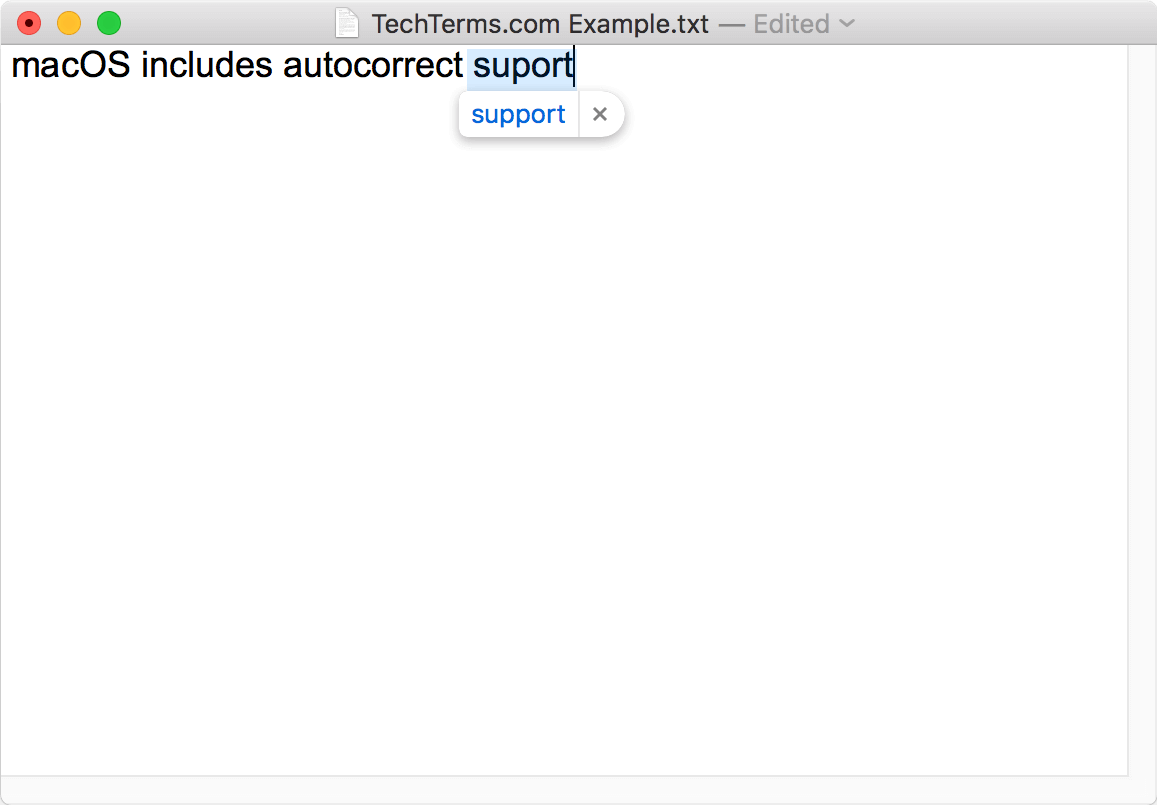Click on the word "includes"
The height and width of the screenshot is (805, 1157).
(x=207, y=65)
